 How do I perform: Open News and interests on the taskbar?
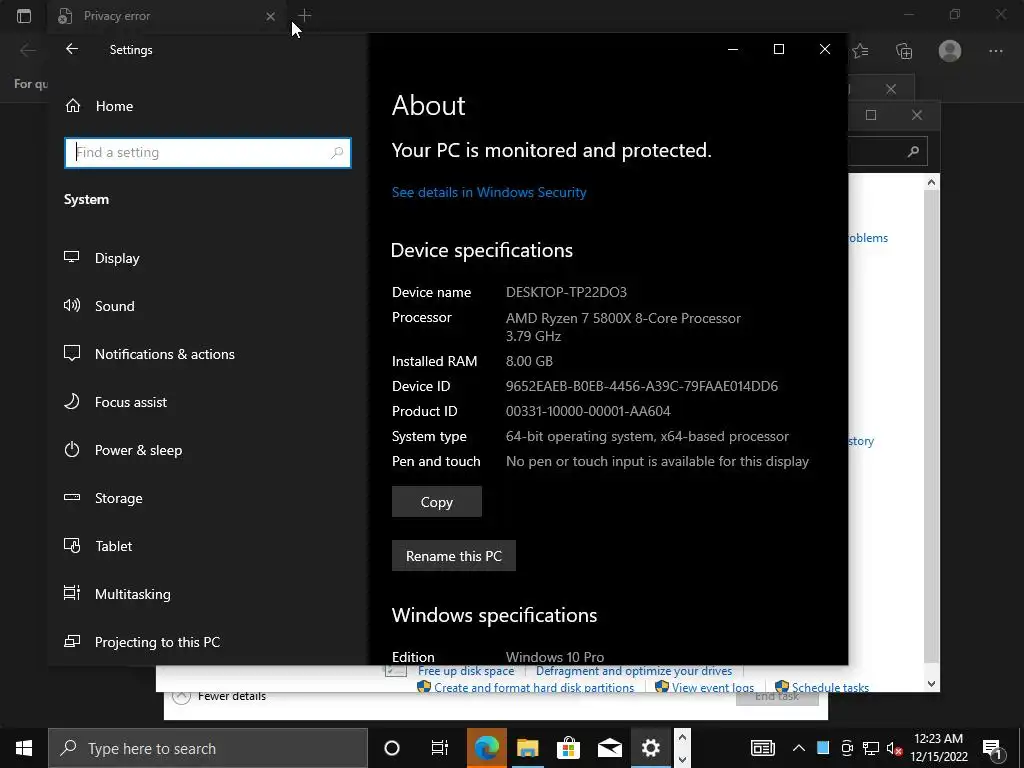pos(762,748)
